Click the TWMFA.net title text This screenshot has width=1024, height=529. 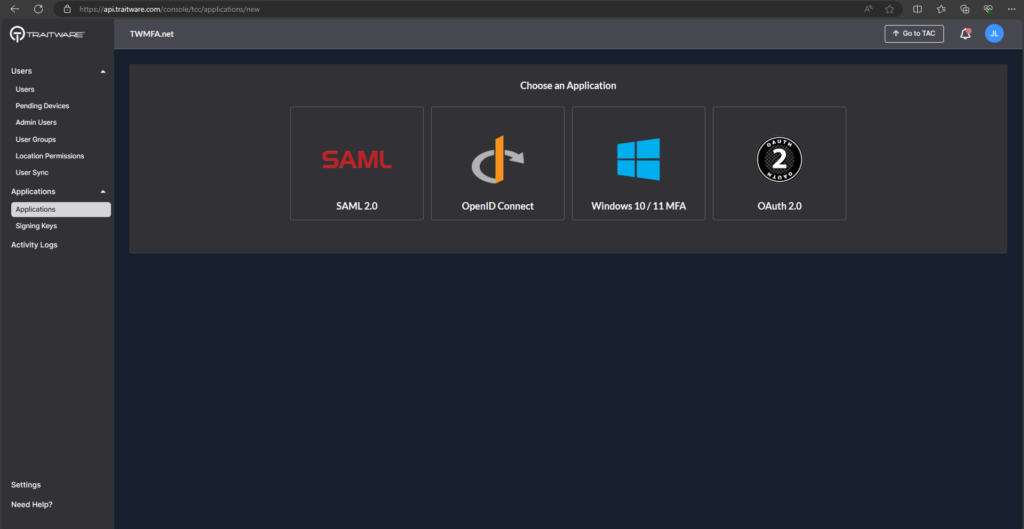pyautogui.click(x=152, y=34)
